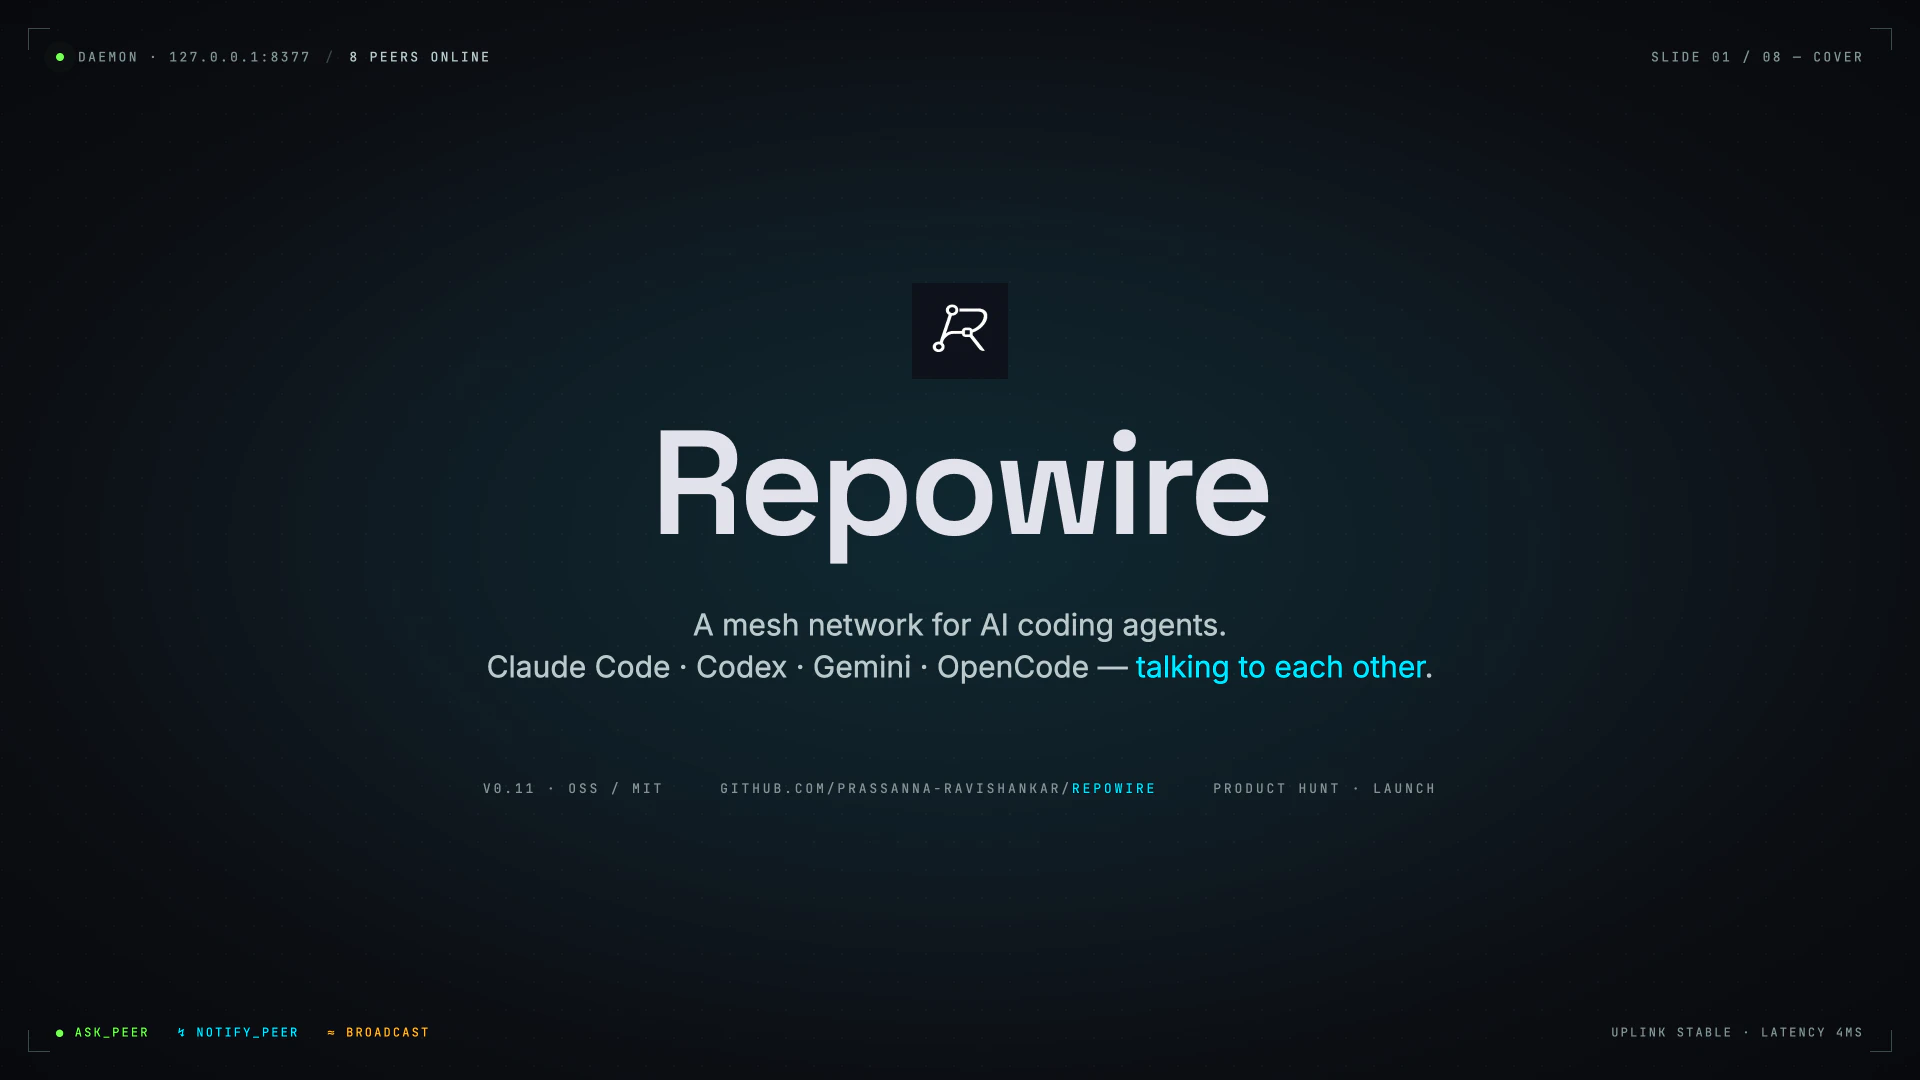This screenshot has height=1080, width=1920.
Task: Select the ASK_PEER label
Action: (112, 1033)
